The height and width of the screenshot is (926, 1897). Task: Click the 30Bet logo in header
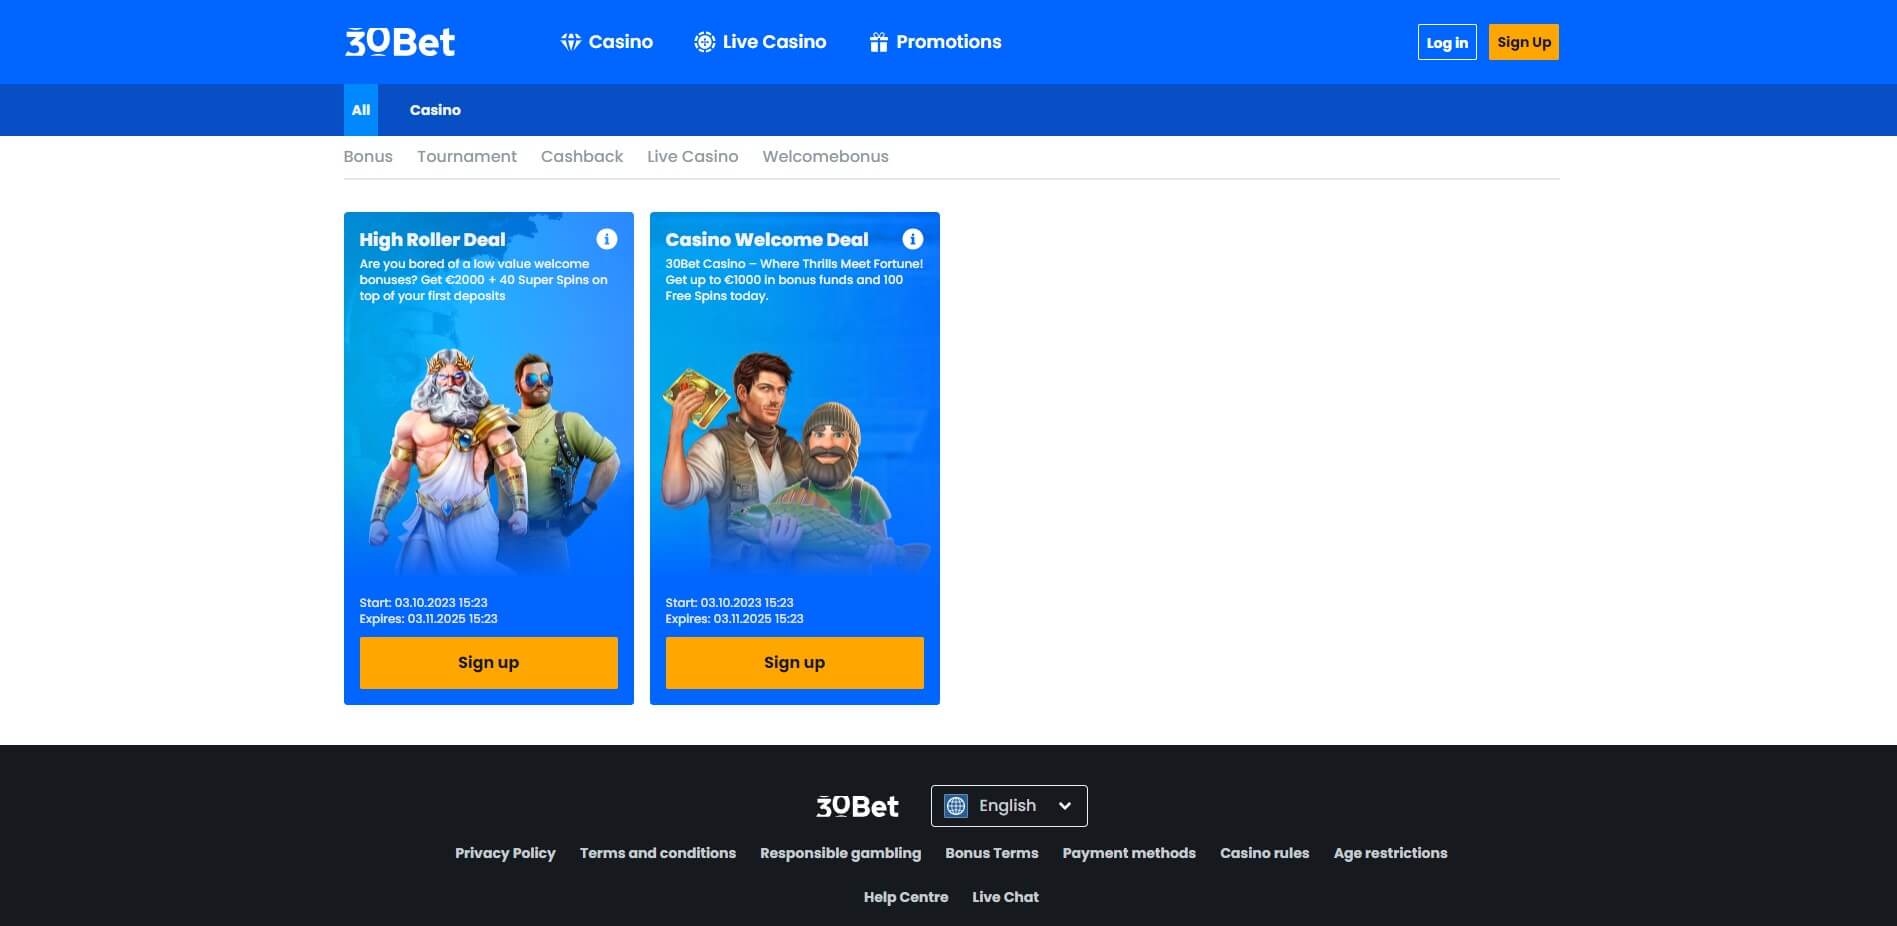400,42
